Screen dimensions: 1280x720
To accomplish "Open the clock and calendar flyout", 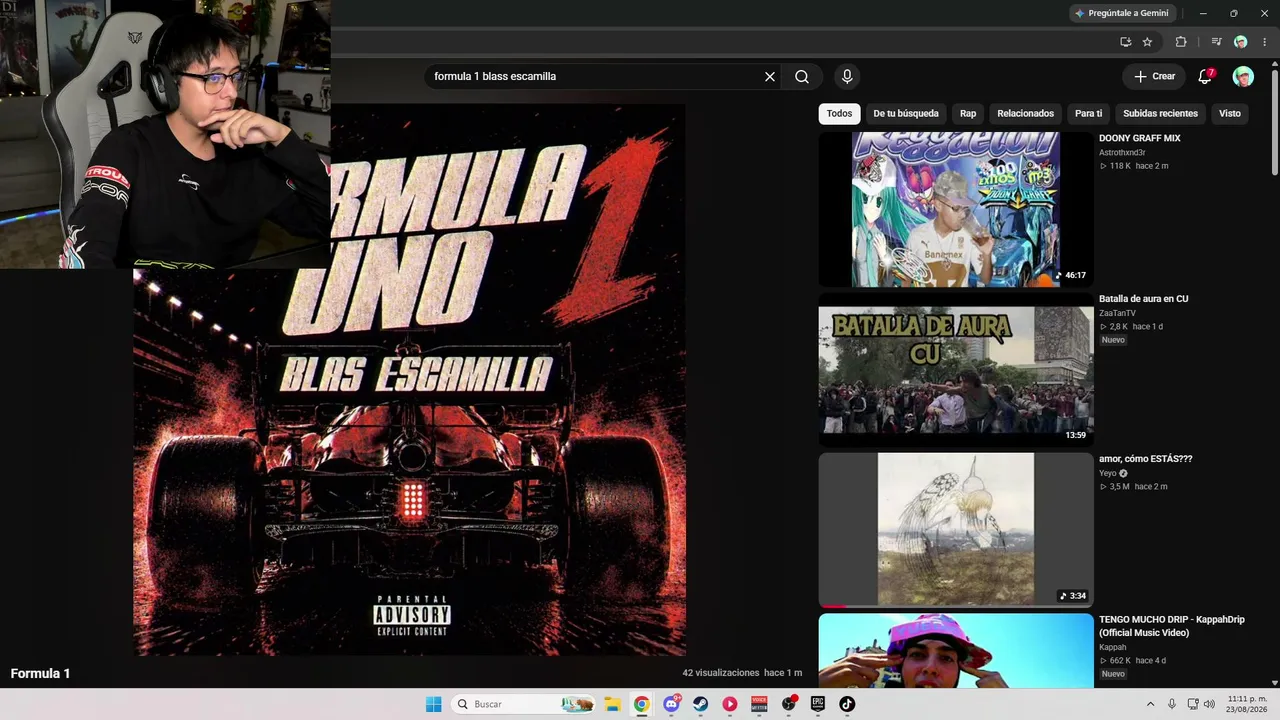I will 1247,704.
